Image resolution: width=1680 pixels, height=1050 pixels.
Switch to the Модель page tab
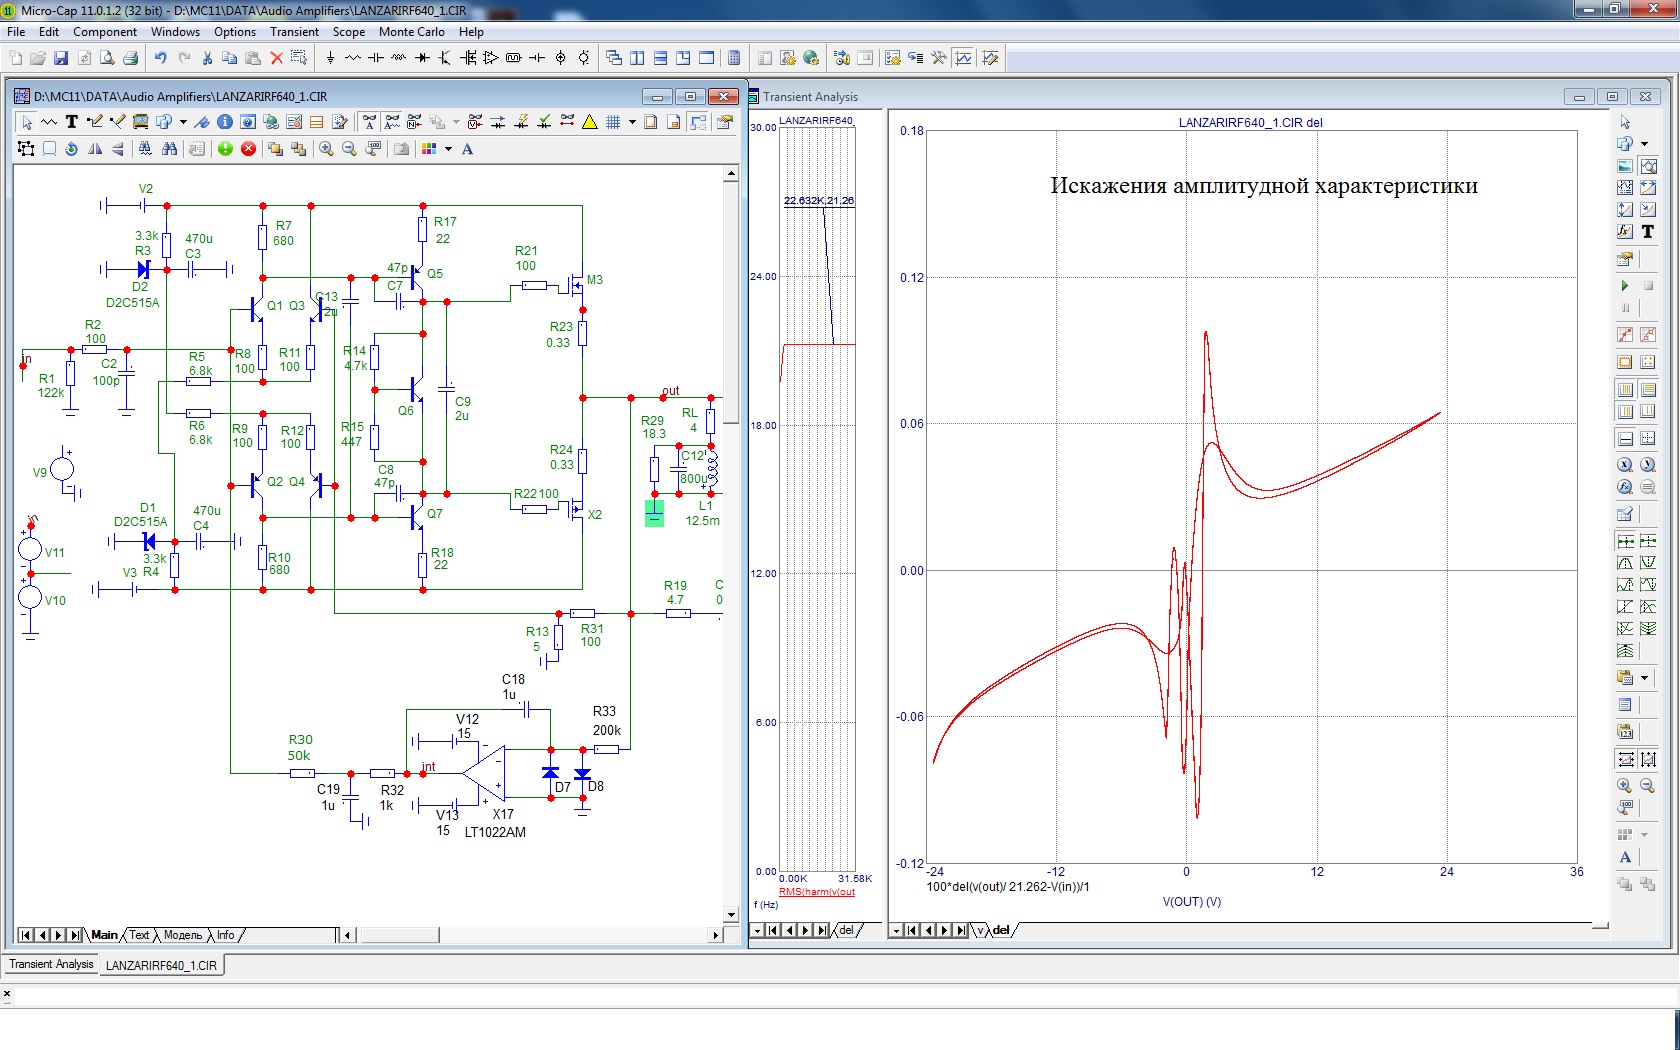[x=182, y=935]
